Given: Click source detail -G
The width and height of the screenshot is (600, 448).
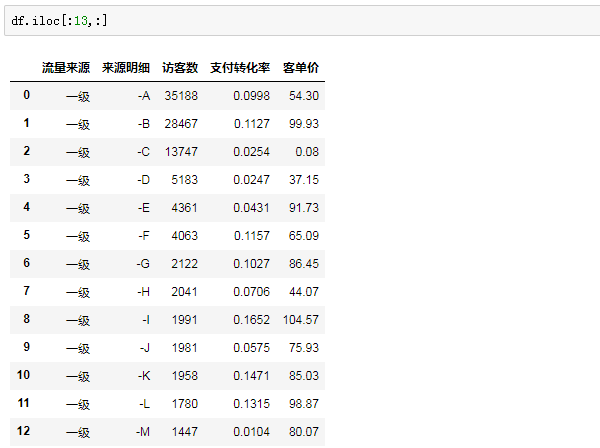Looking at the screenshot, I should (x=143, y=264).
